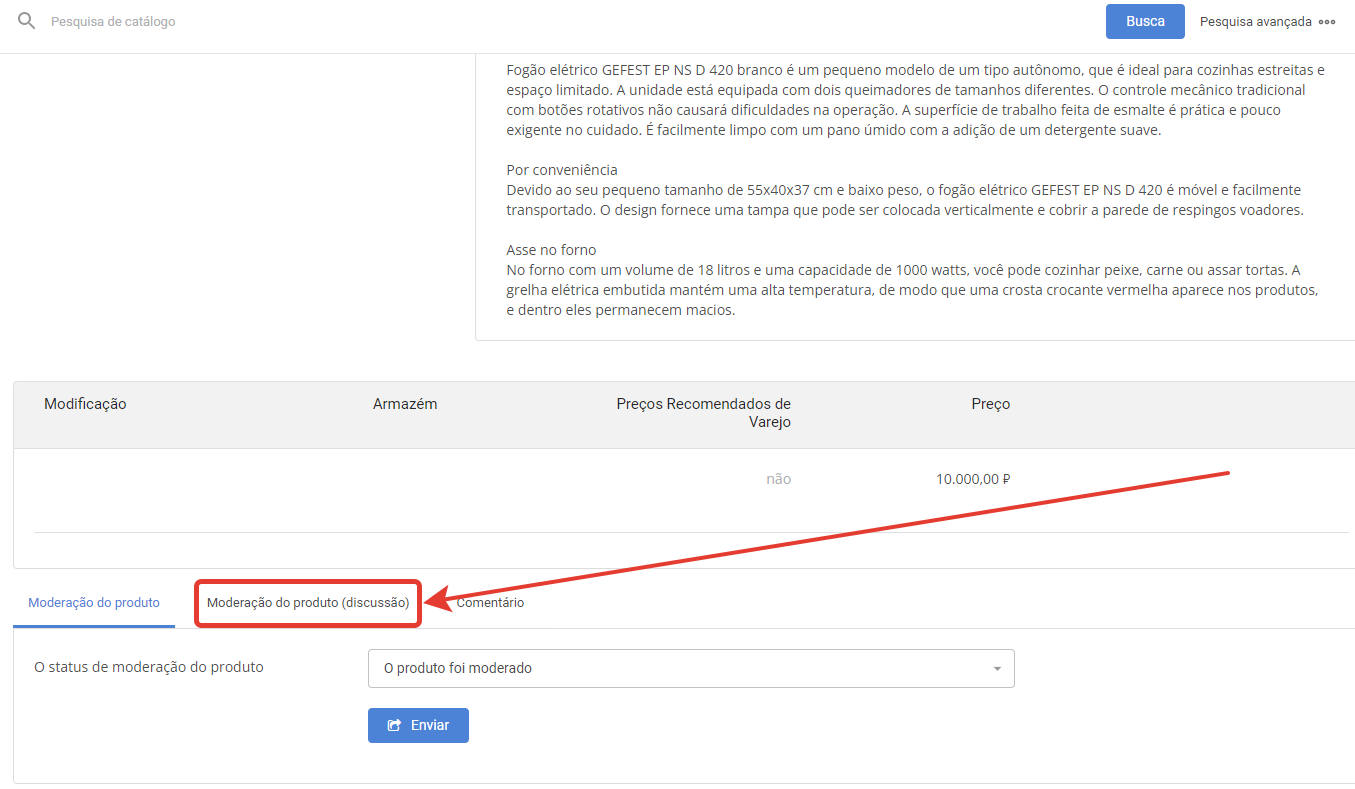Switch to Moderação do produto tab
The width and height of the screenshot is (1355, 789).
94,603
